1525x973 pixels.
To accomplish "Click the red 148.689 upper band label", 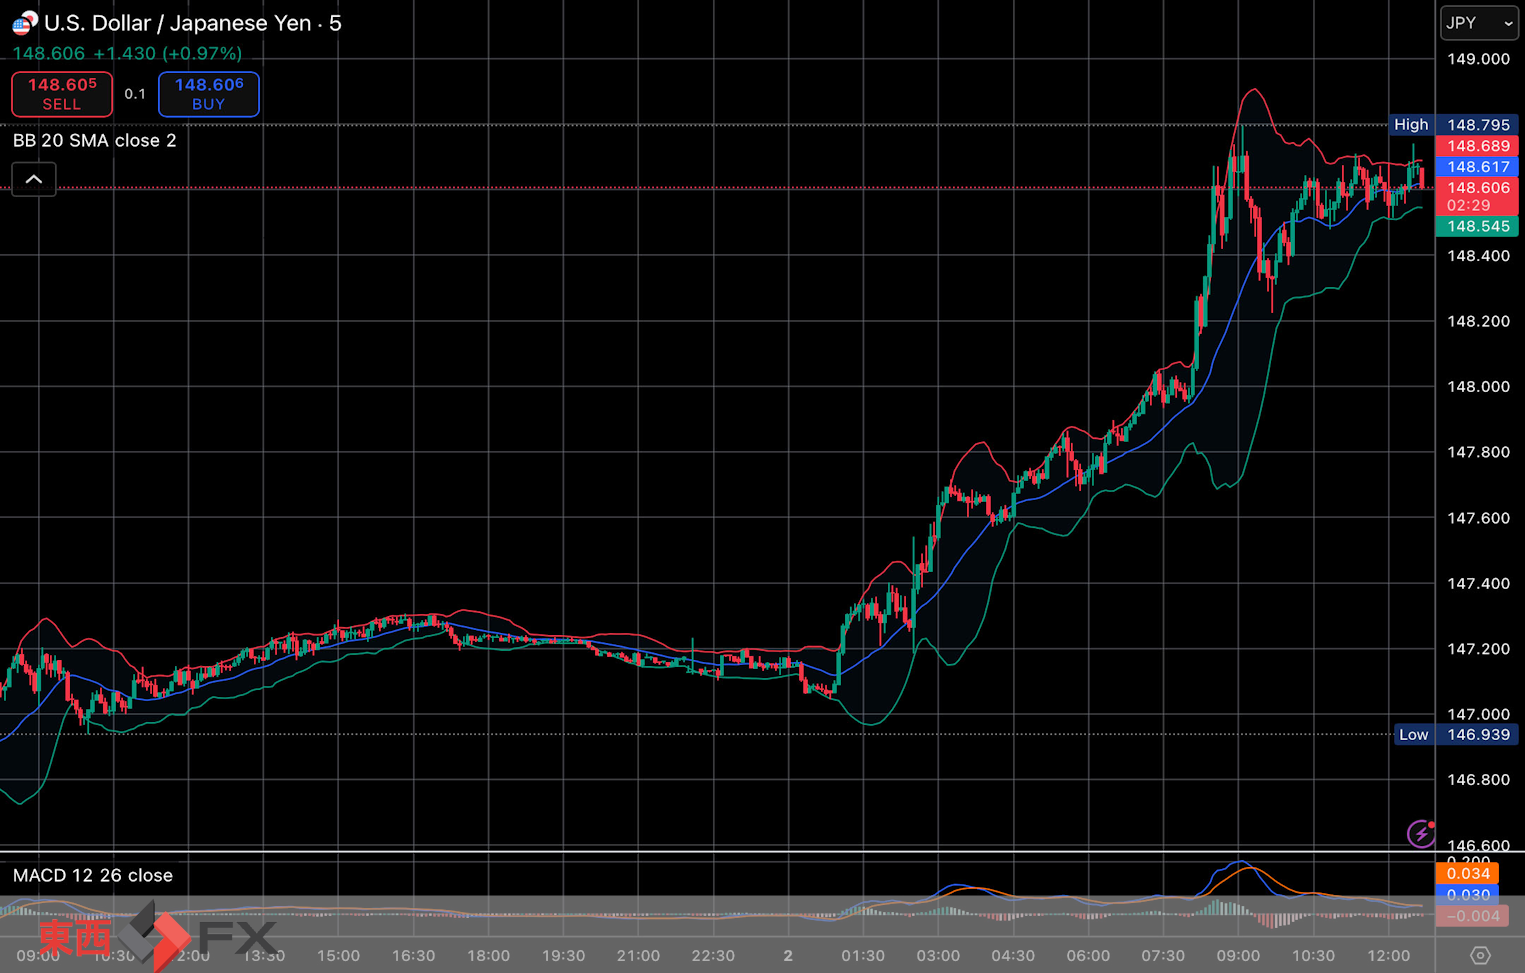I will (1477, 146).
